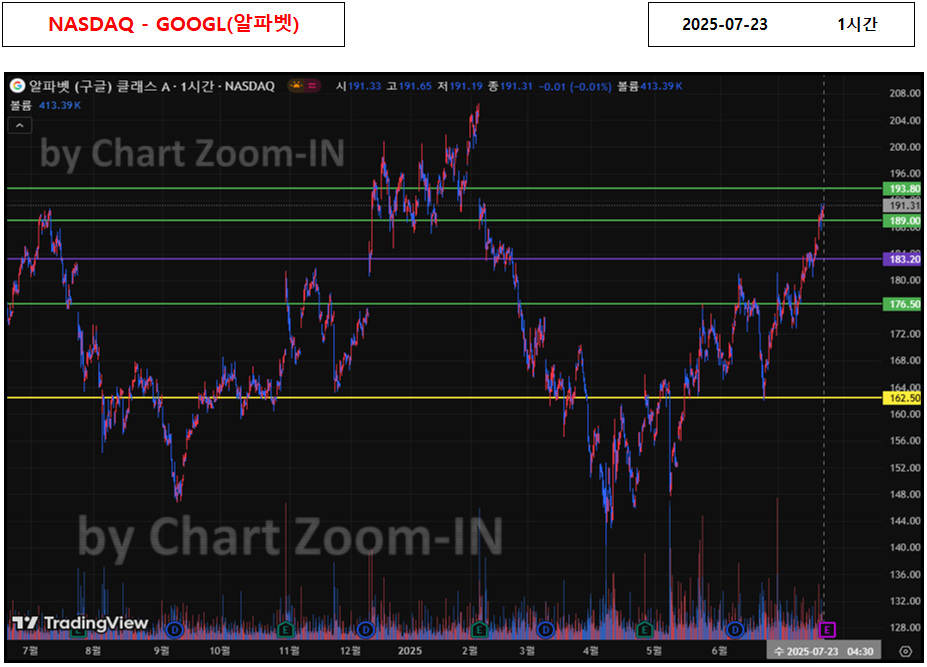This screenshot has width=927, height=667.
Task: Click the 148.00 price axis label
Action: [905, 494]
